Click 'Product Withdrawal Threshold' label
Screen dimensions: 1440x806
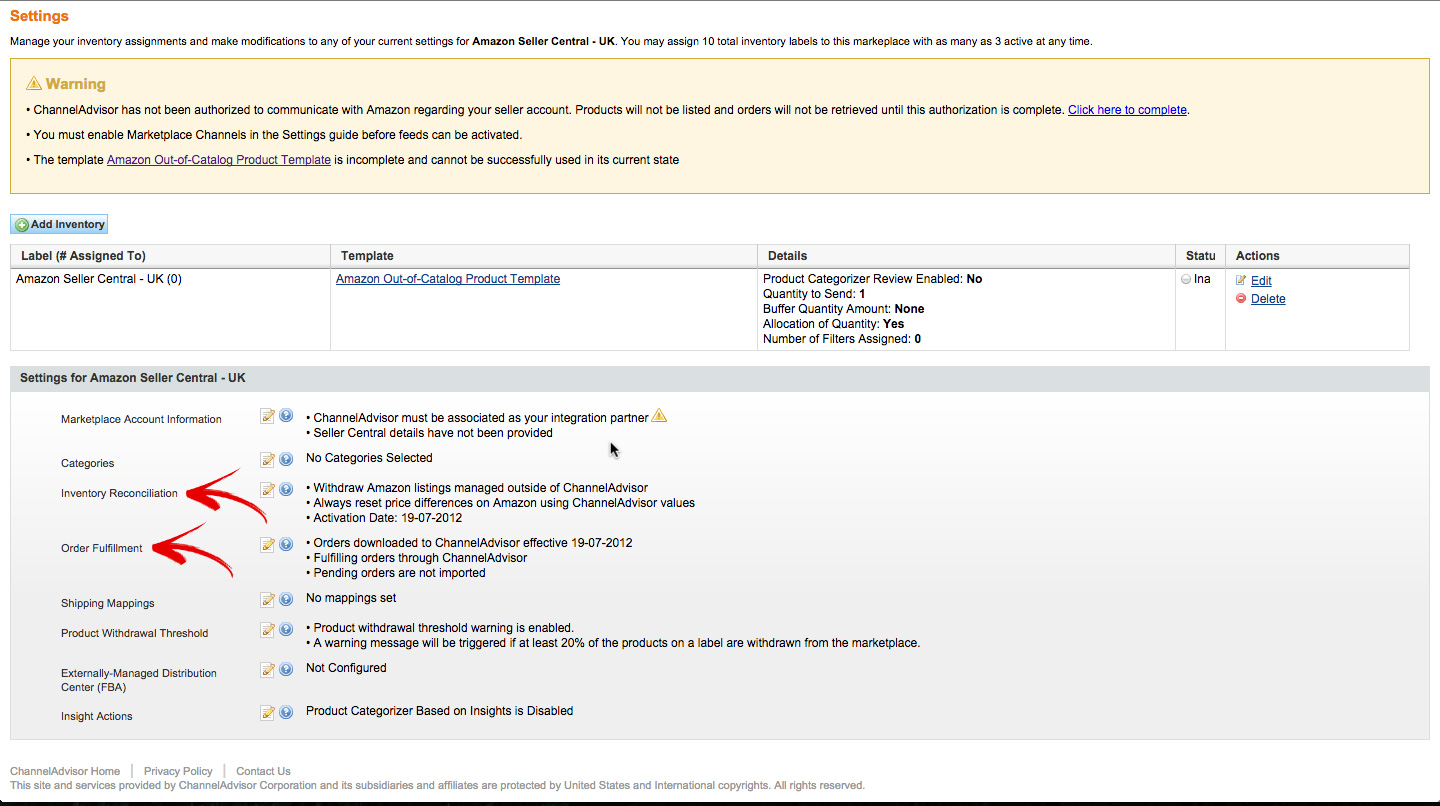[135, 633]
